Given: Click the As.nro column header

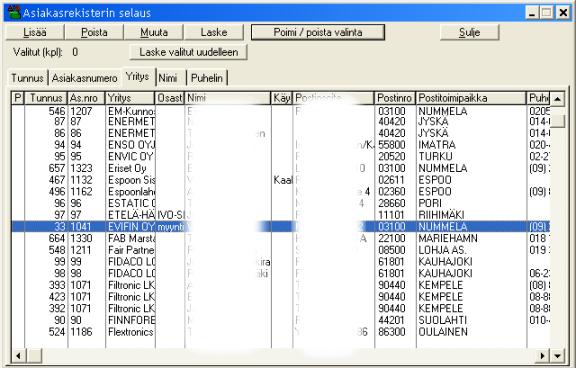Looking at the screenshot, I should (86, 98).
